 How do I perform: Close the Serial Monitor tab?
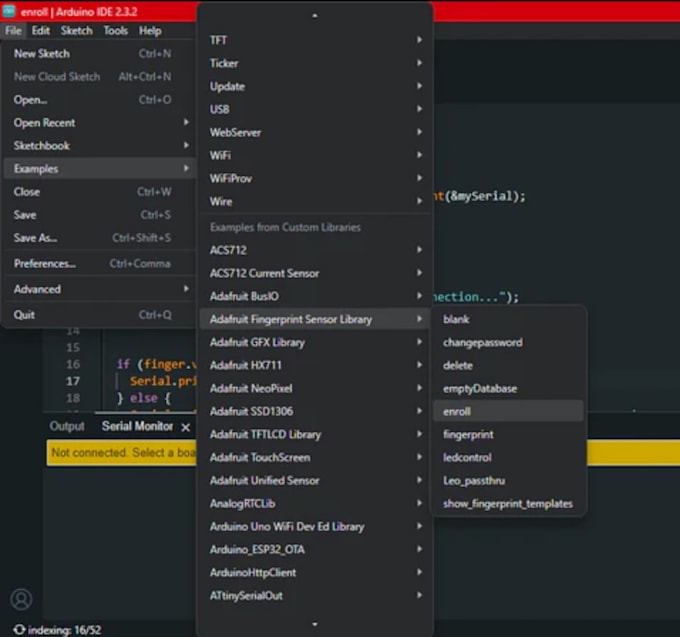tap(186, 428)
